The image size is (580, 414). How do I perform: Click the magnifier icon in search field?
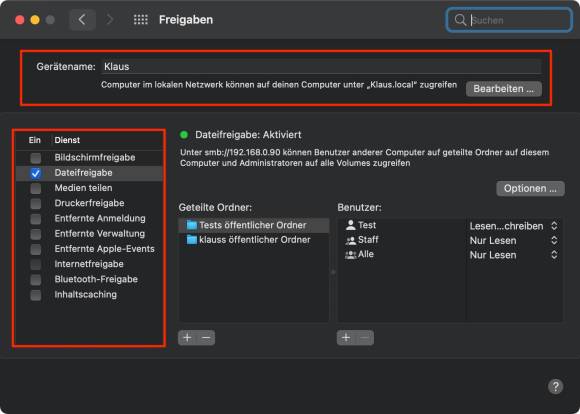coord(460,20)
